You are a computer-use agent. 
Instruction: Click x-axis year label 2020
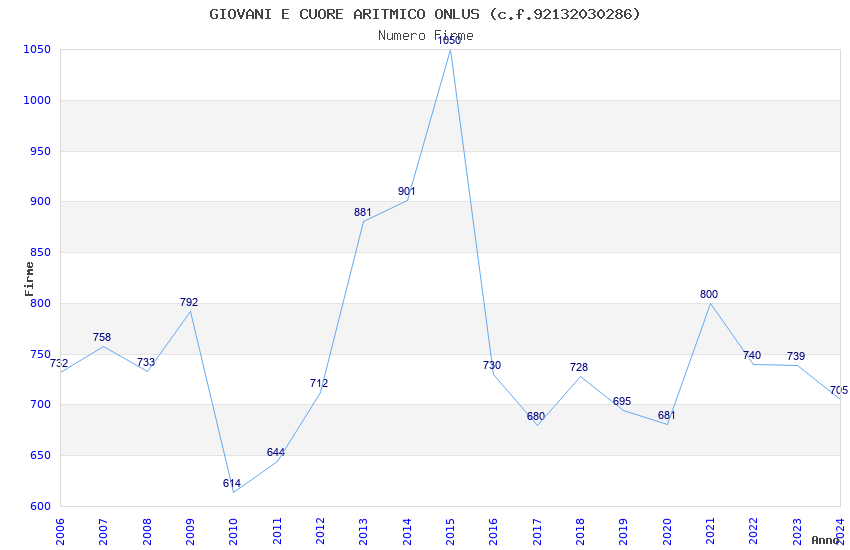coord(667,531)
